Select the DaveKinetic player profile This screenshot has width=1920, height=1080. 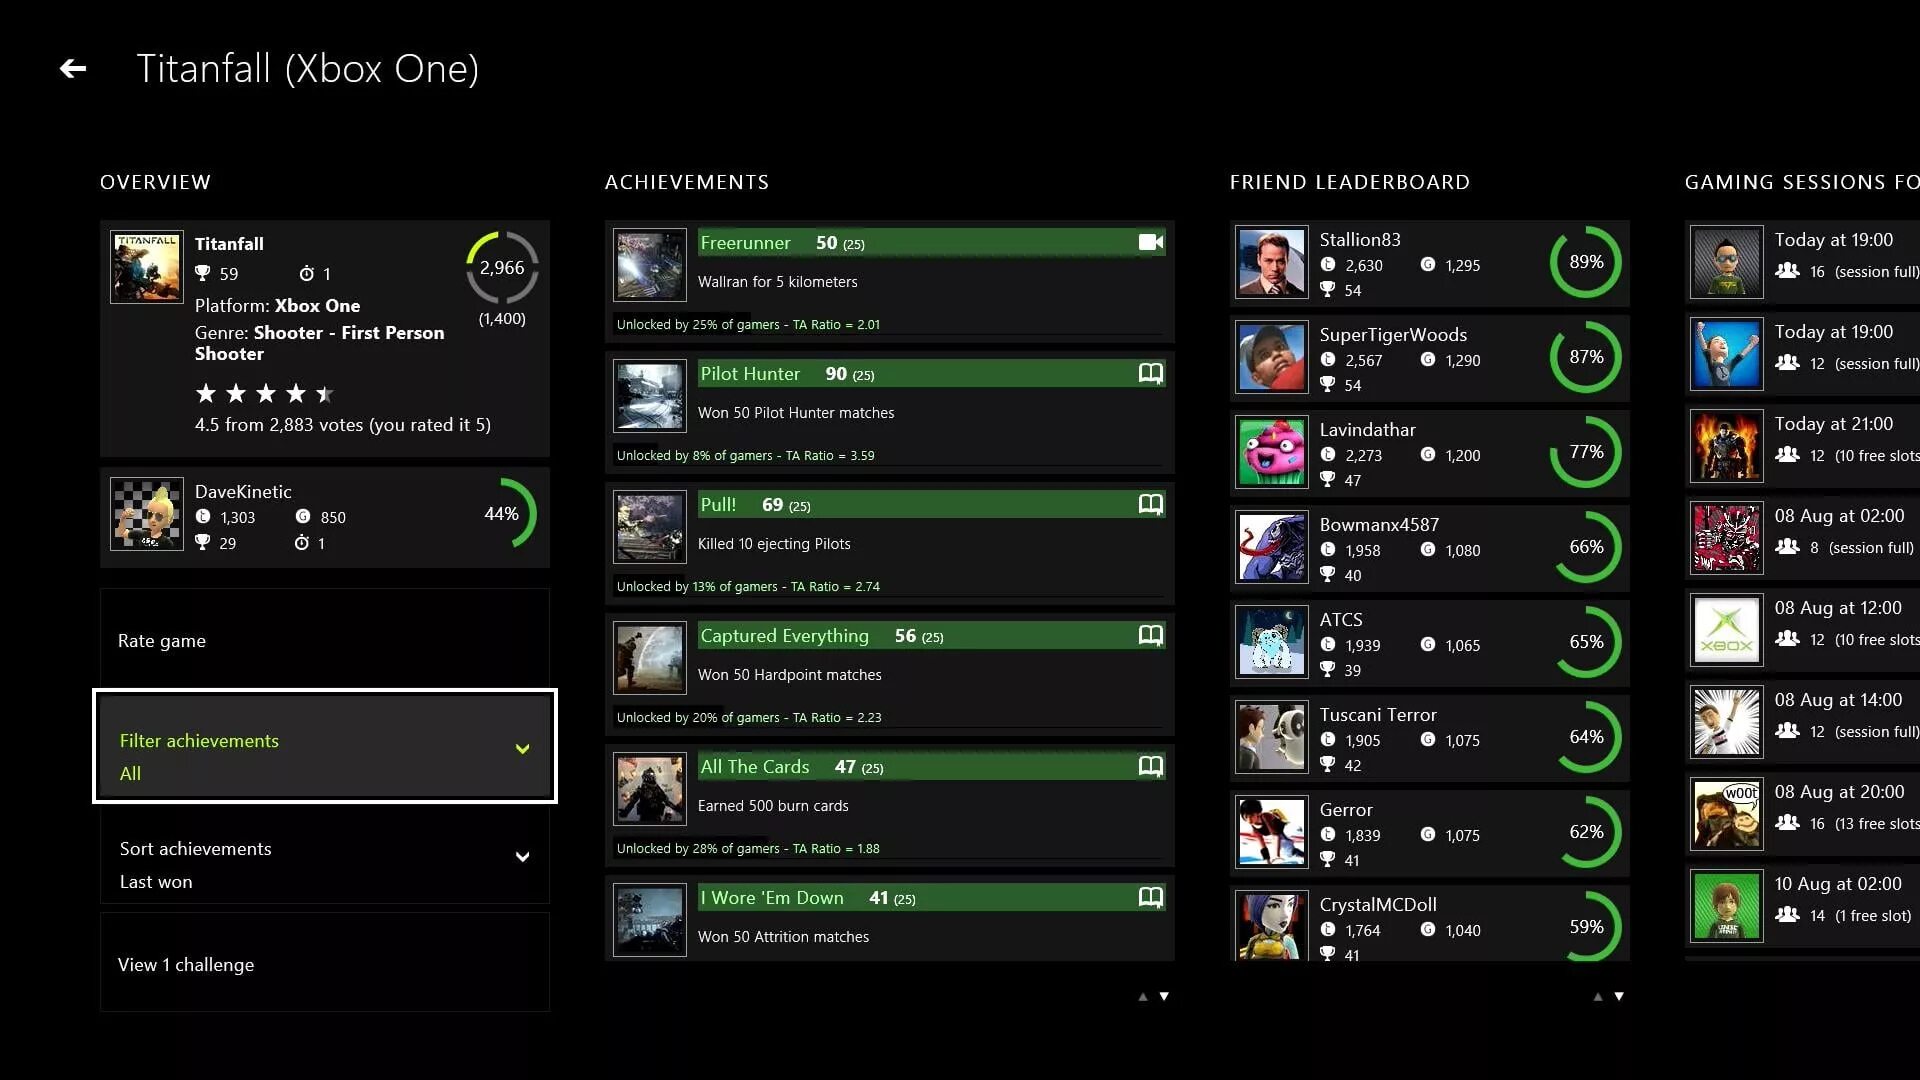324,513
